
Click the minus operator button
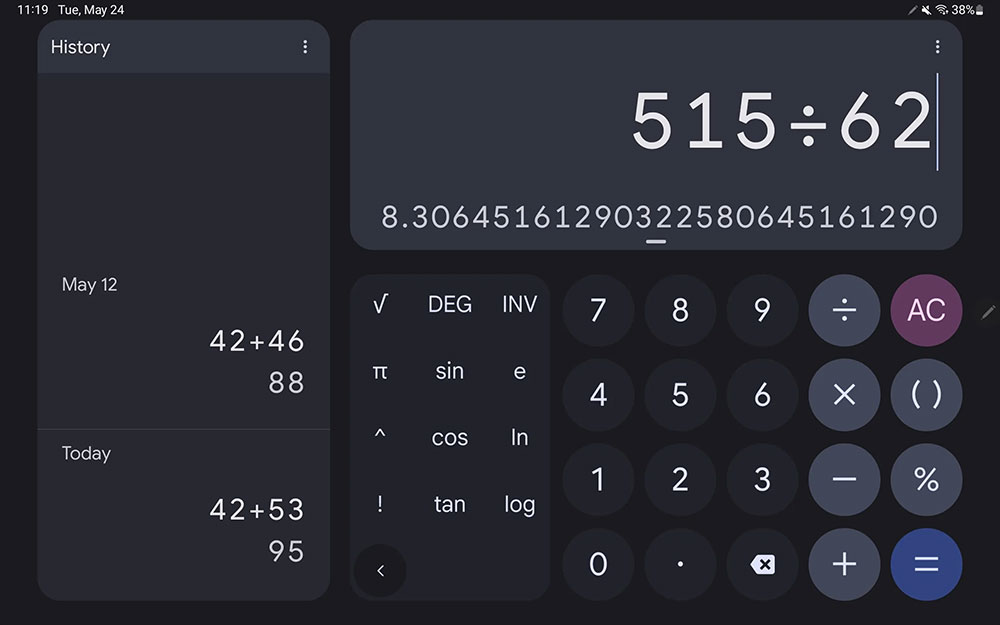(844, 480)
